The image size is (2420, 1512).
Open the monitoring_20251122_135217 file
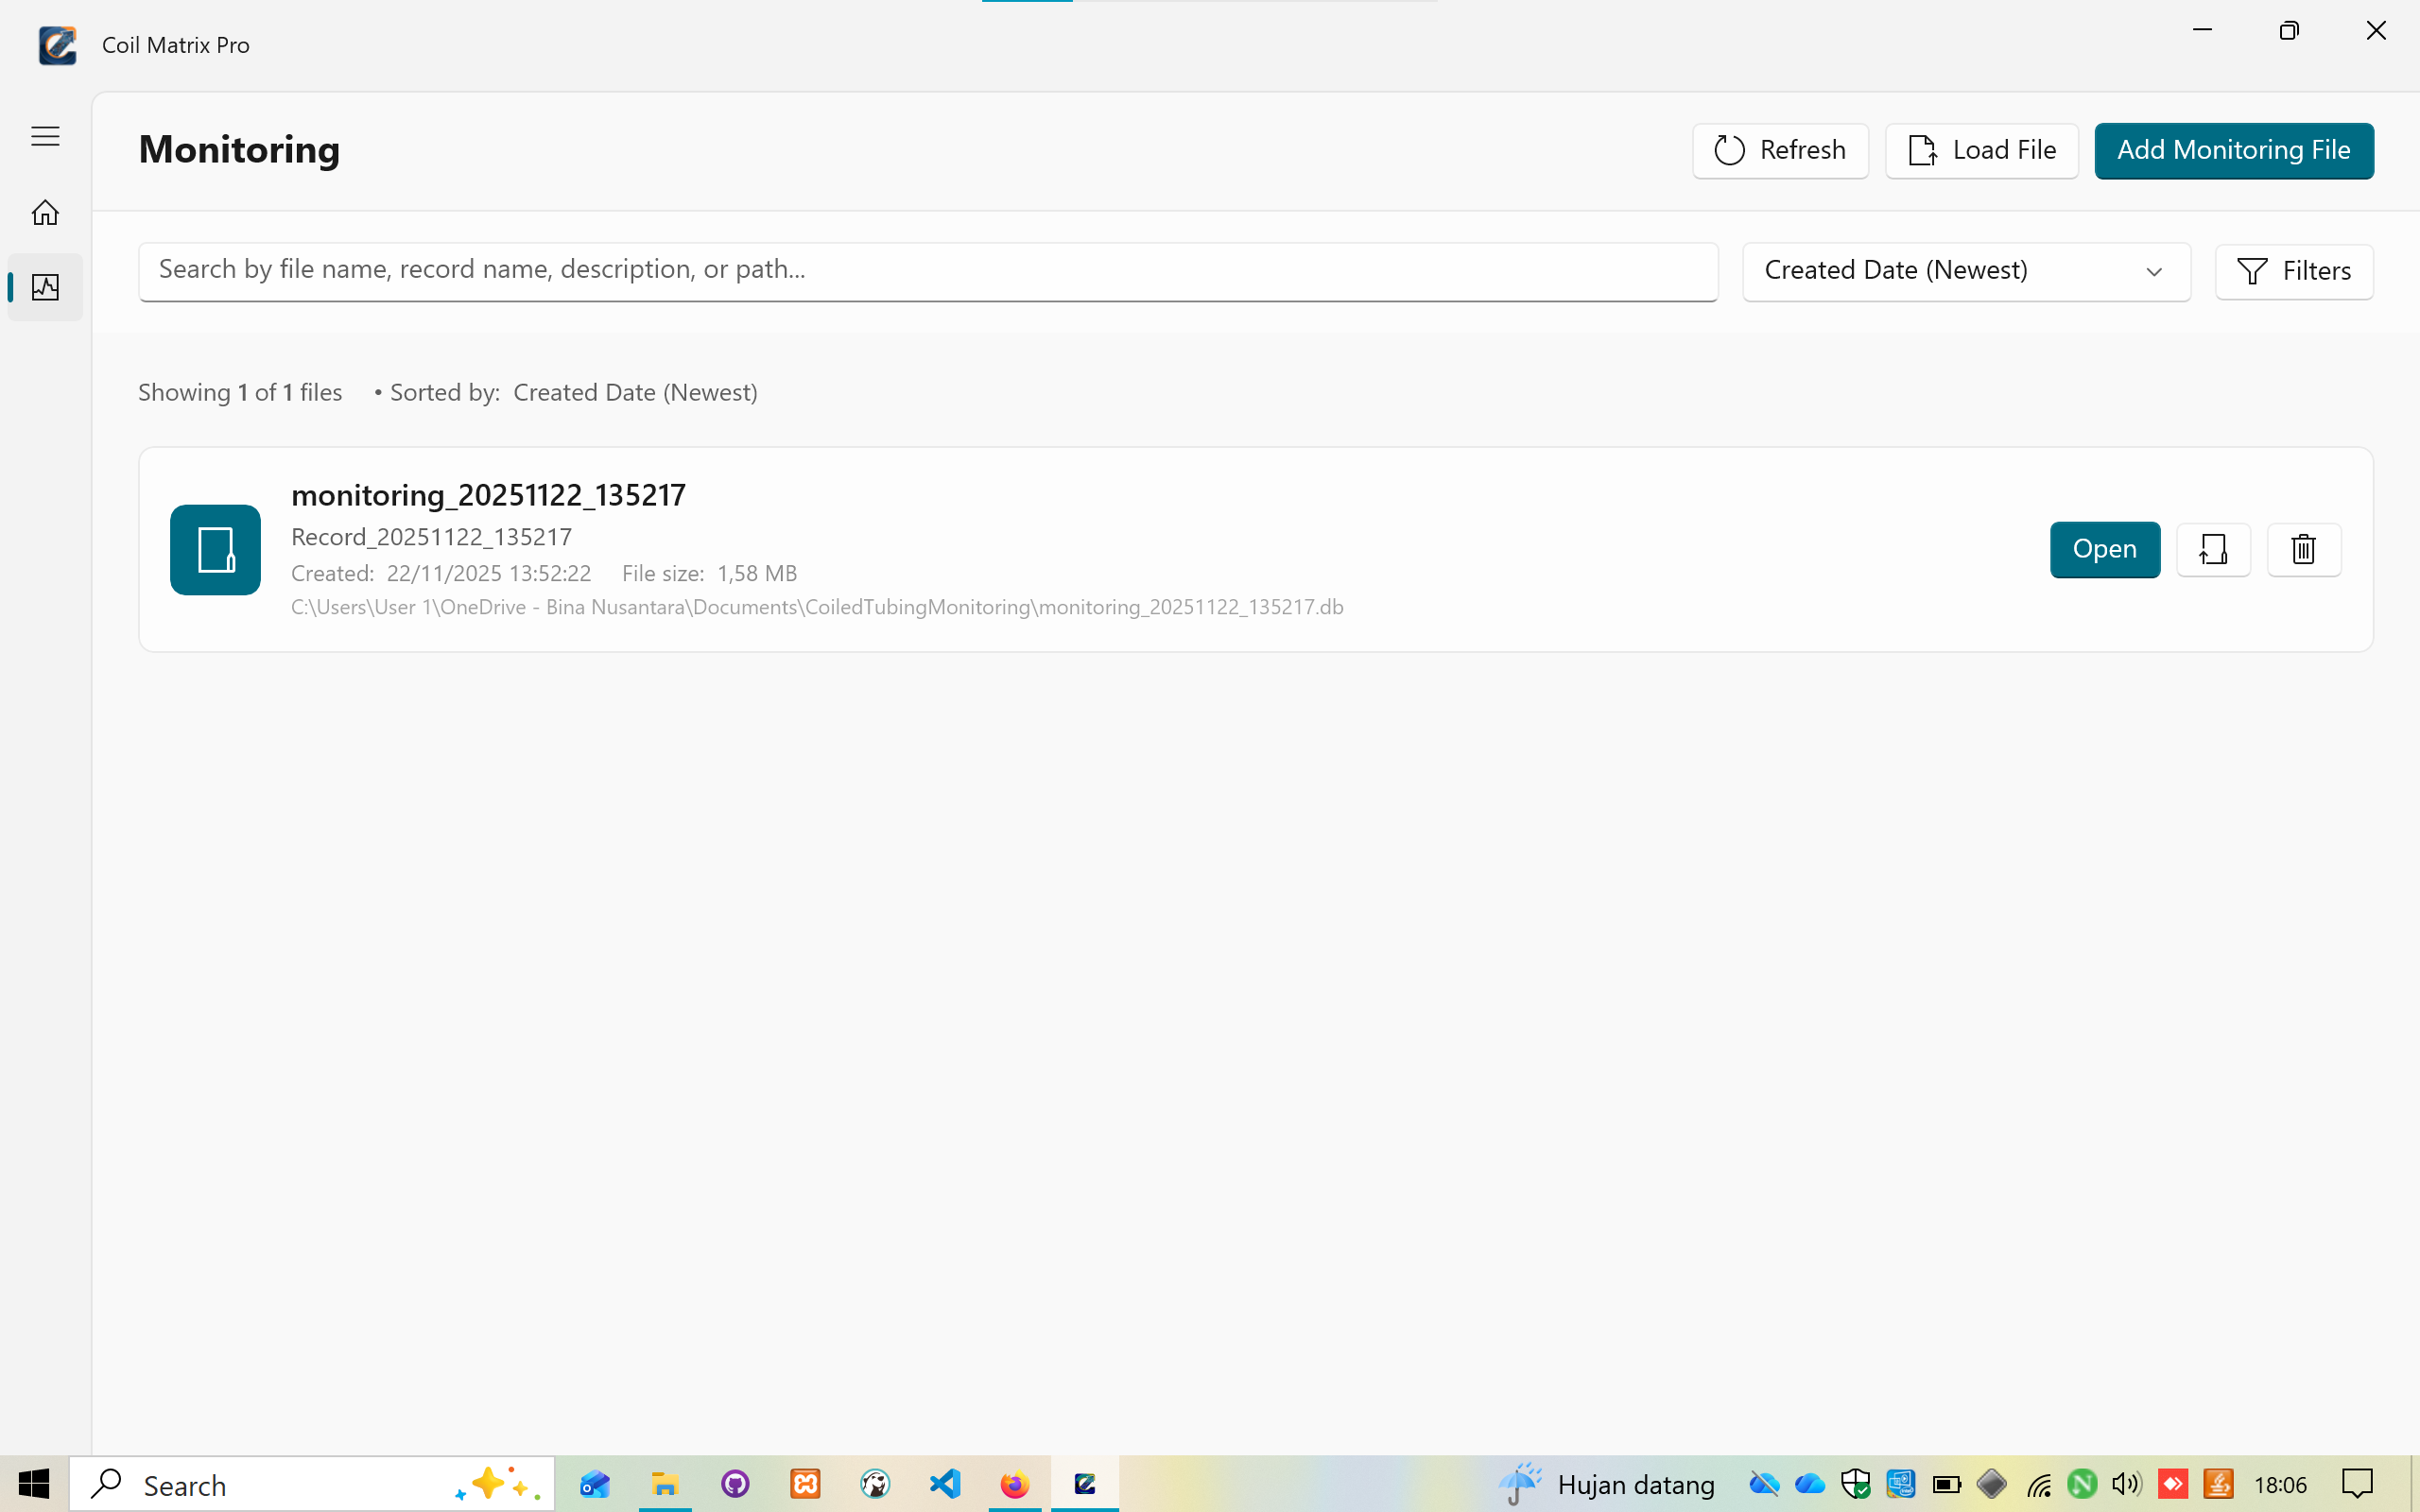(x=2104, y=549)
